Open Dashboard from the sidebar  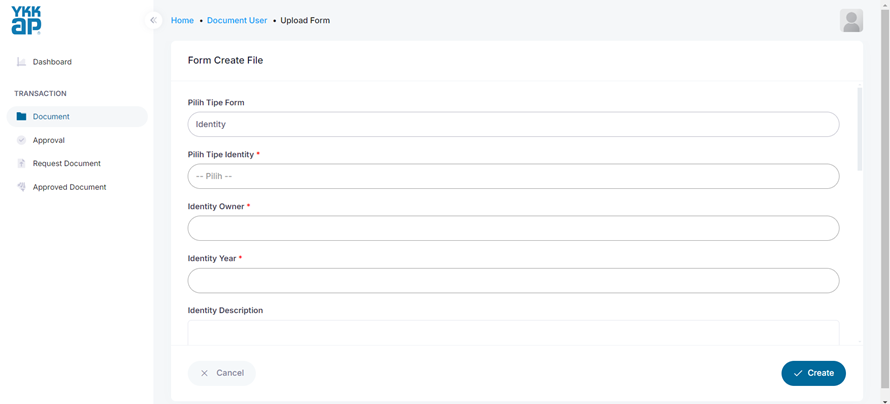click(52, 62)
